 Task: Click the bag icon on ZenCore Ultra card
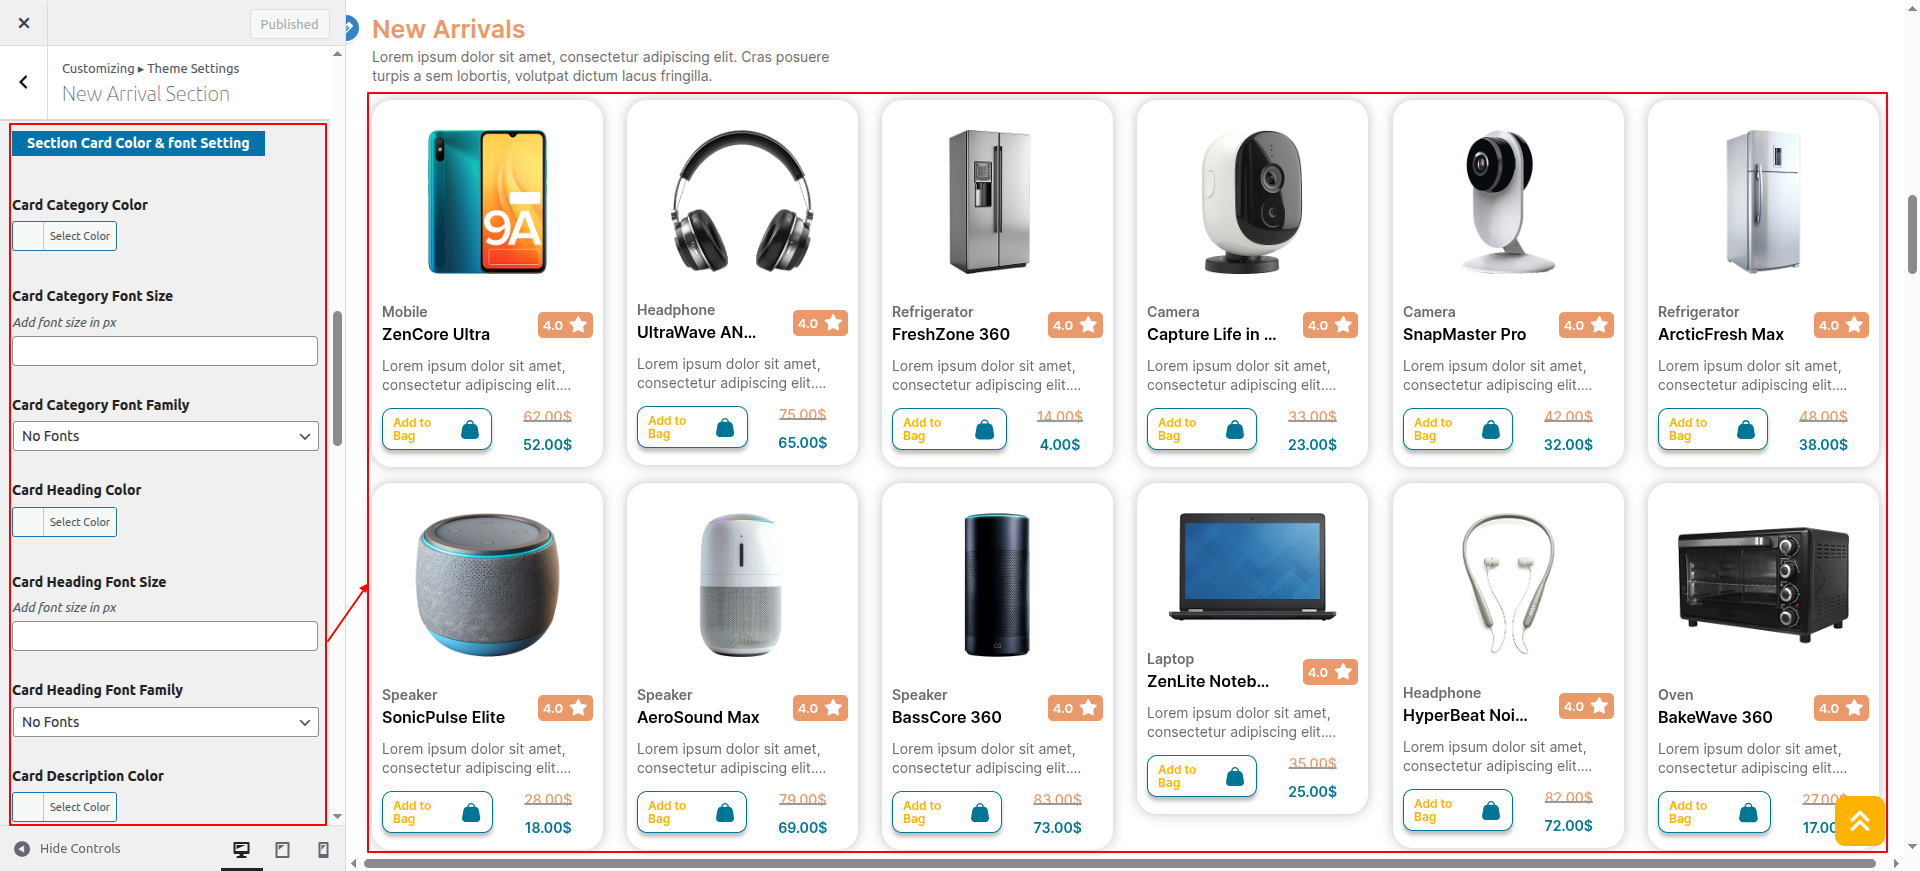470,430
